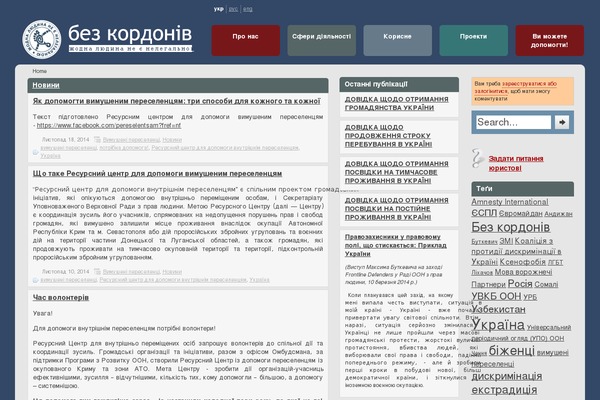The width and height of the screenshot is (600, 400).
Task: Click the question mark icon beside Задати питання
Action: [478, 158]
